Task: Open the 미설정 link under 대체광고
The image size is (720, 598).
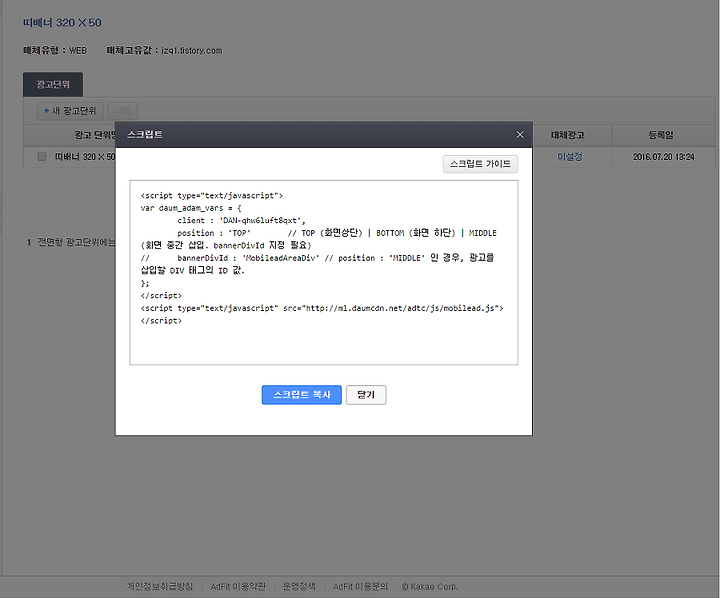Action: 570,157
